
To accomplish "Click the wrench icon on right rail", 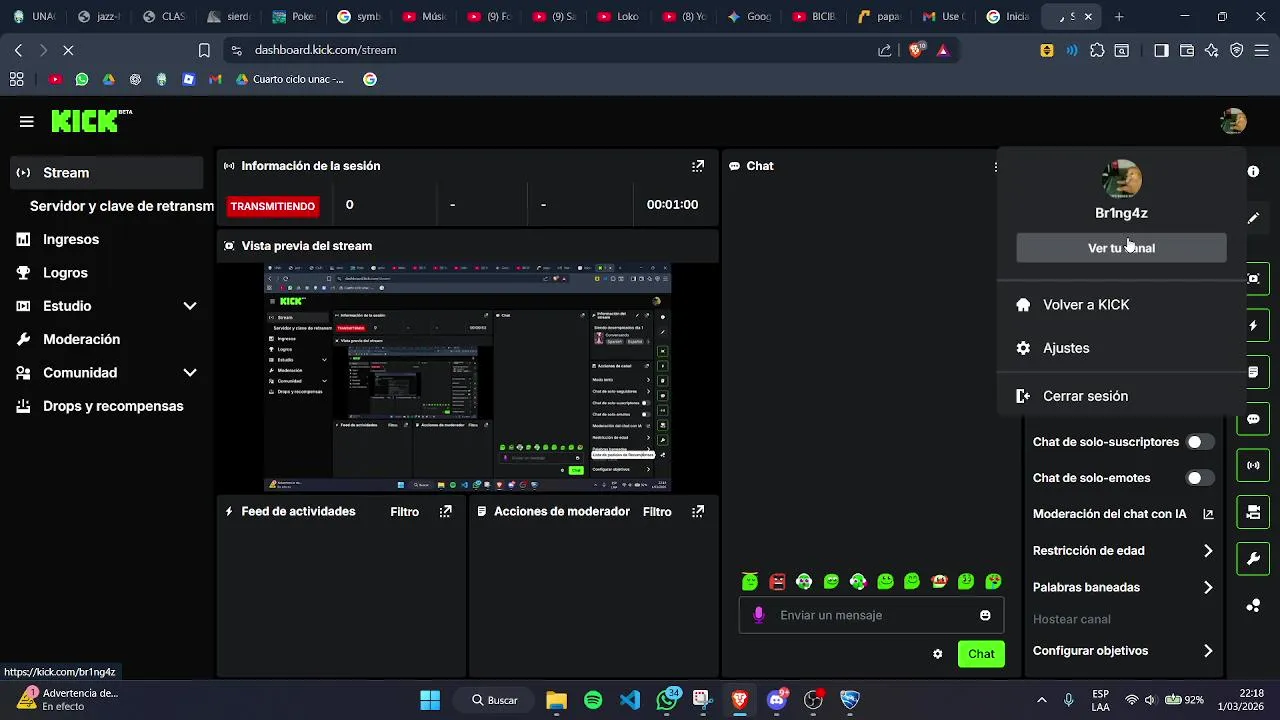I will (x=1253, y=559).
